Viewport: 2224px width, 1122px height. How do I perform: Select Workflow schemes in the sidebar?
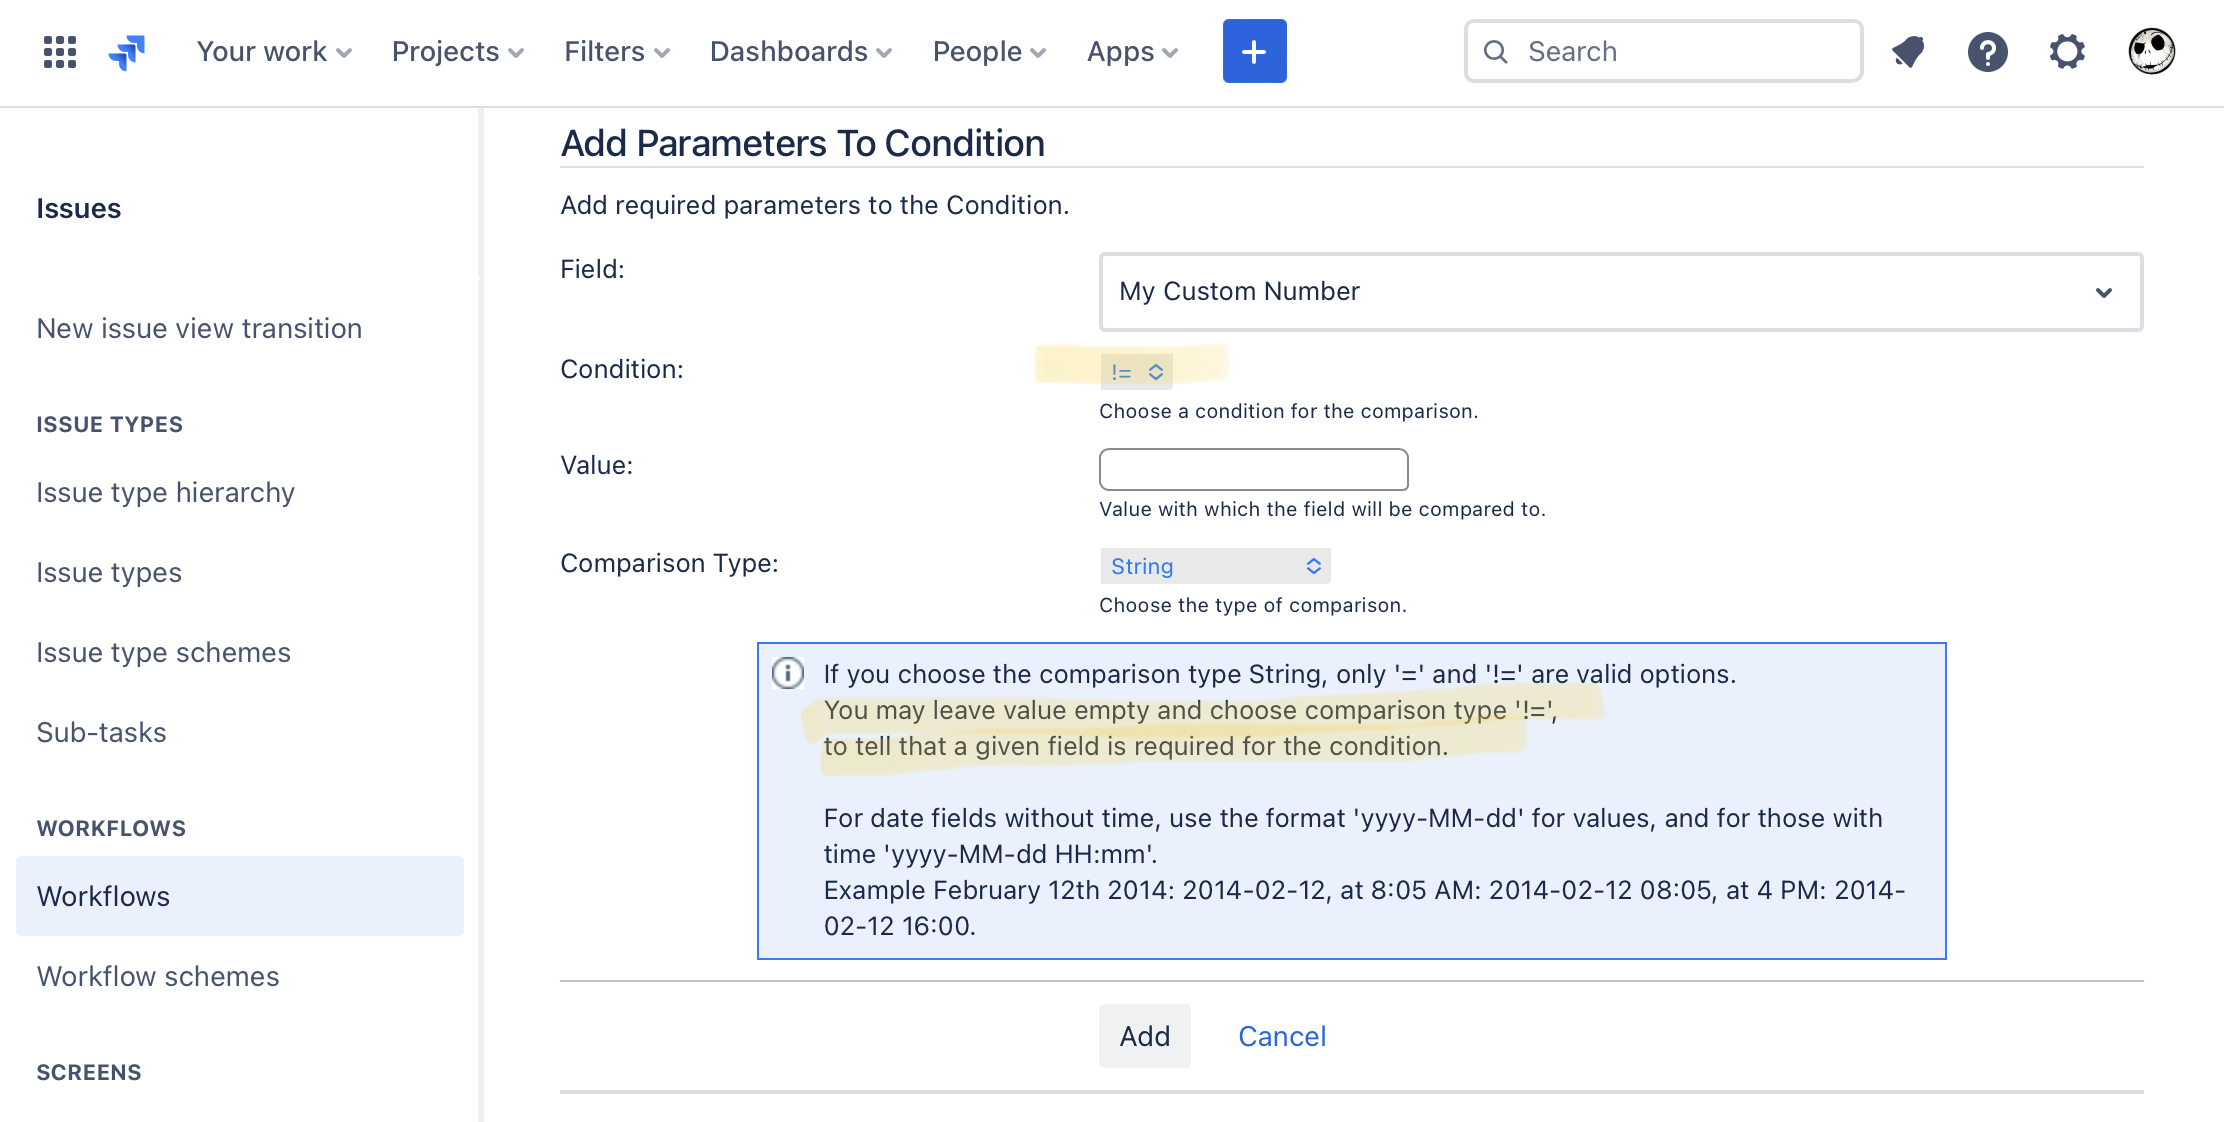pos(158,976)
